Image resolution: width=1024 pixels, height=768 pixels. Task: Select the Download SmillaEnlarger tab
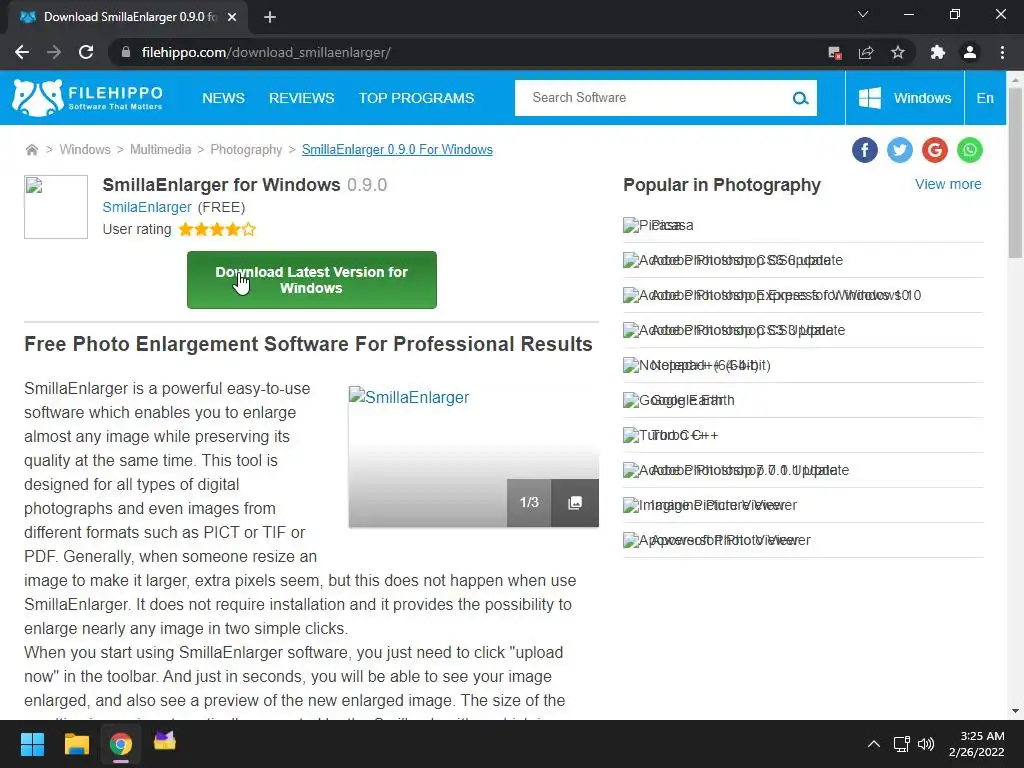[x=128, y=17]
